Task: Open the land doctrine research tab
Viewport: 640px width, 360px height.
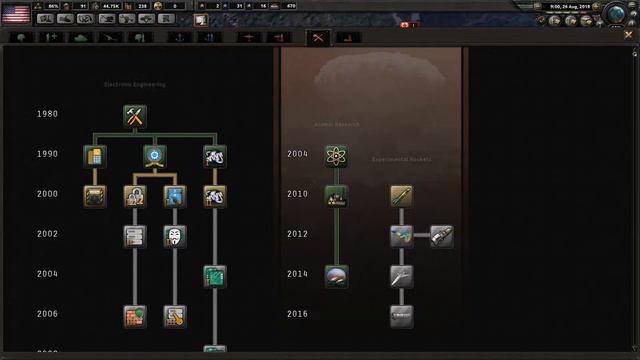Action: tap(140, 38)
